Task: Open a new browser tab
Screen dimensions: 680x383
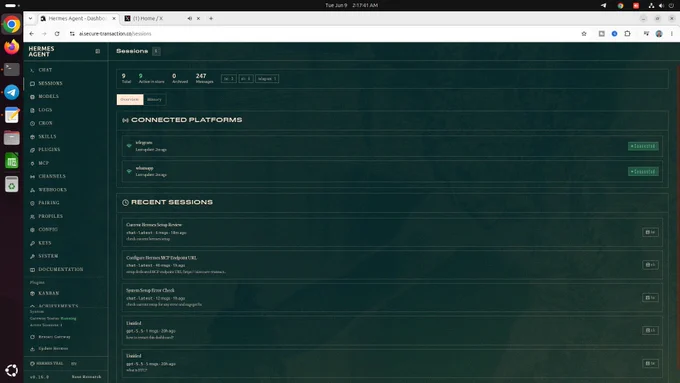Action: (211, 19)
